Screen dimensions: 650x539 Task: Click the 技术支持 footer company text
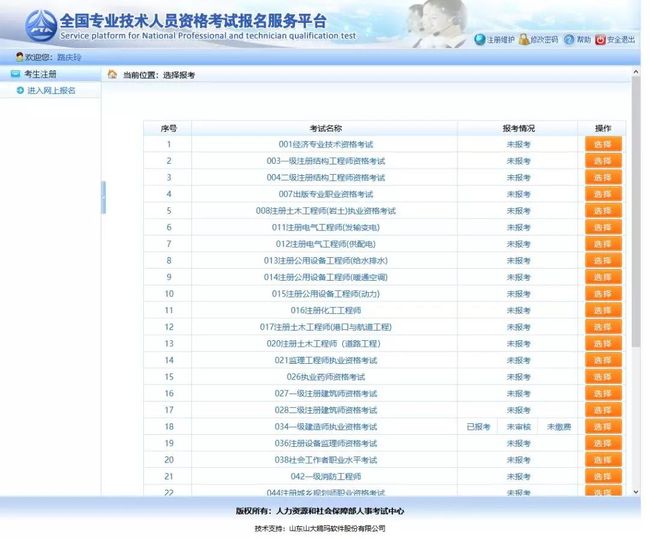pos(320,528)
